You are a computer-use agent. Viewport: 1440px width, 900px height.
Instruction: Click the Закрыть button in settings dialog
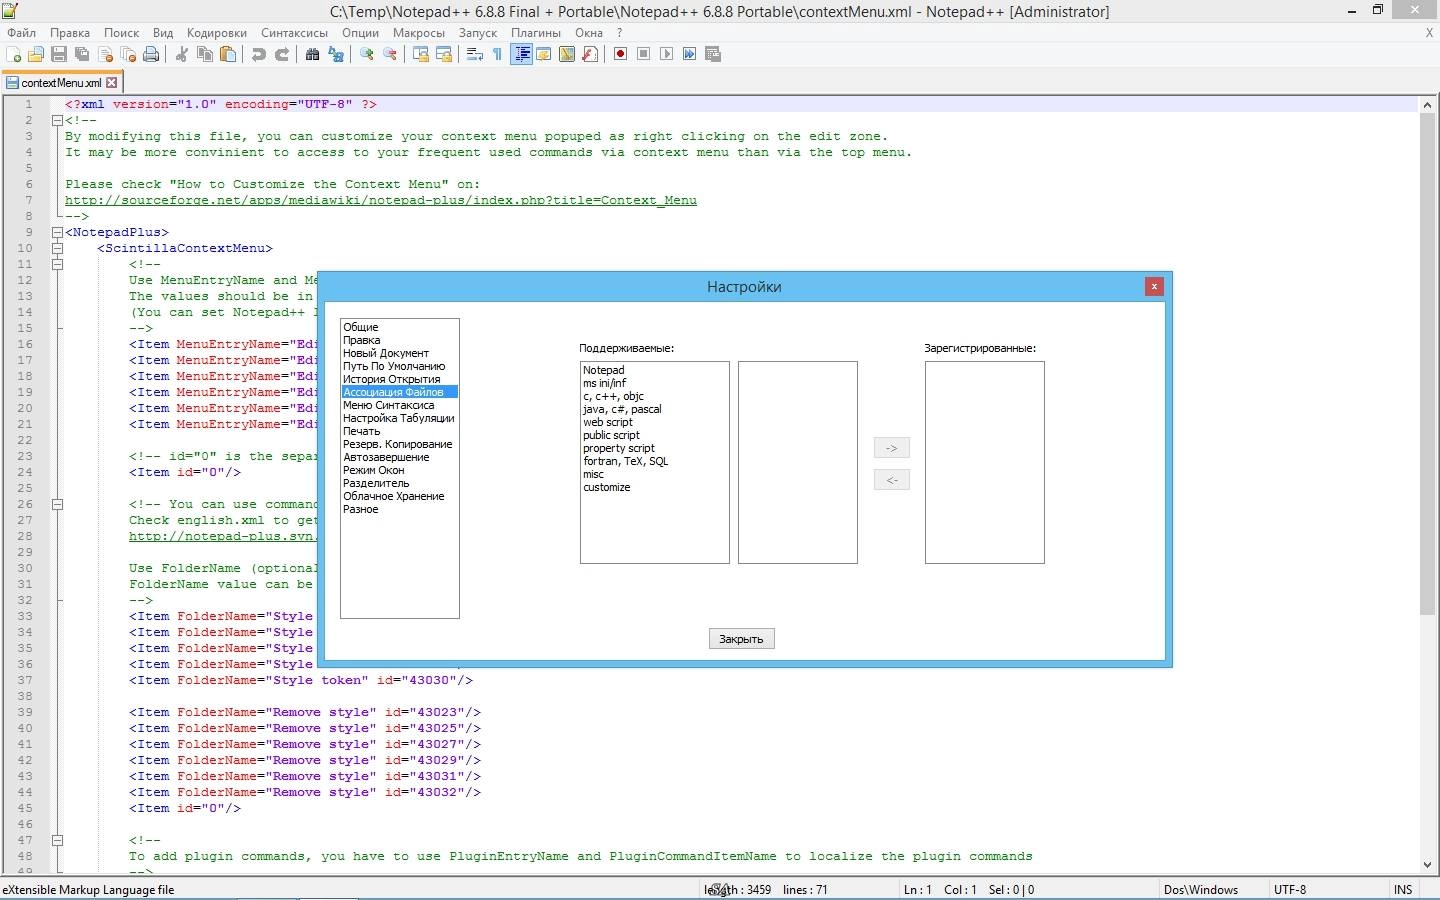coord(741,638)
